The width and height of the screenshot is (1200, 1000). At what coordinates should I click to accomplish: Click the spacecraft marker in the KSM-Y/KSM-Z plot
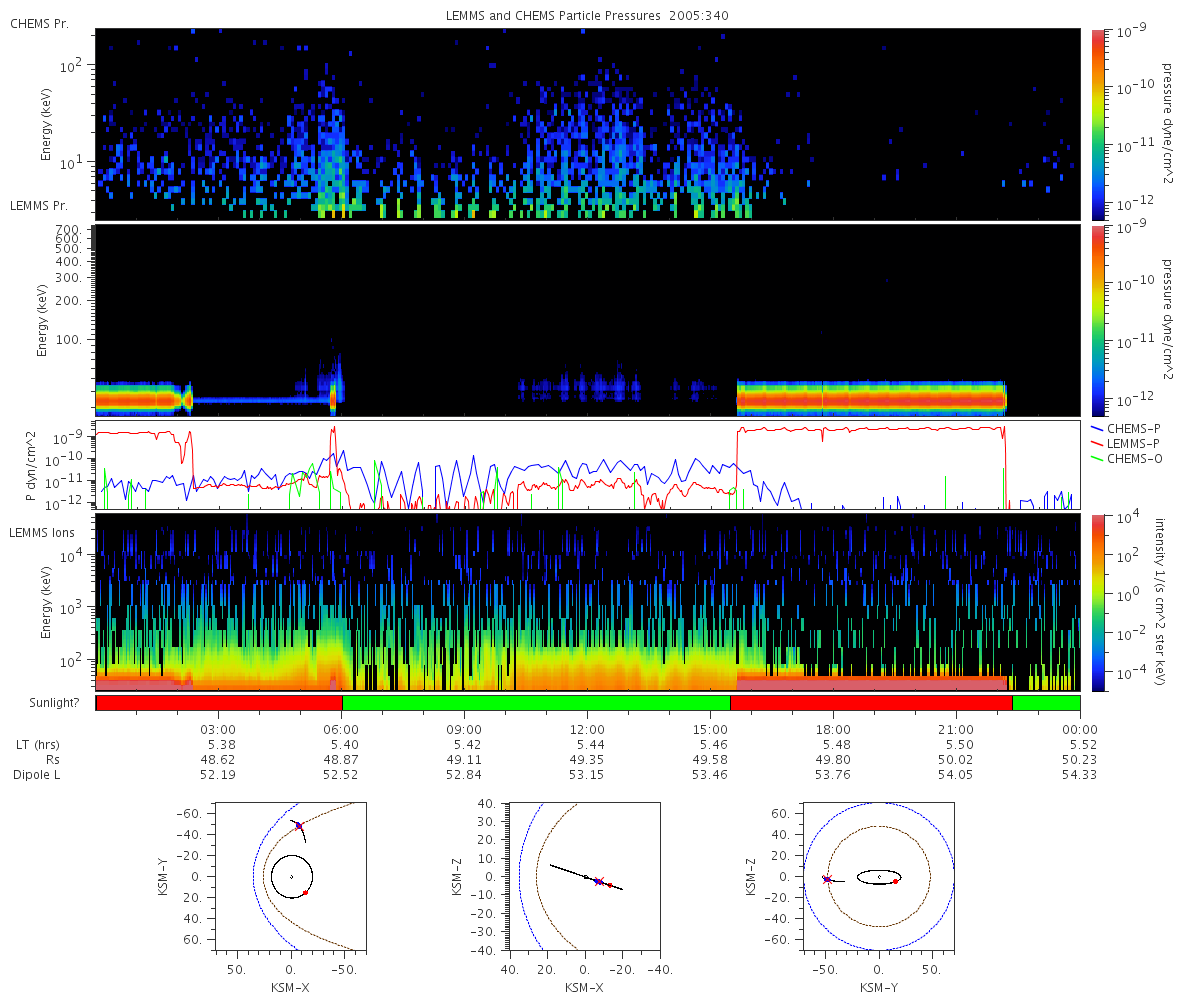tap(826, 879)
